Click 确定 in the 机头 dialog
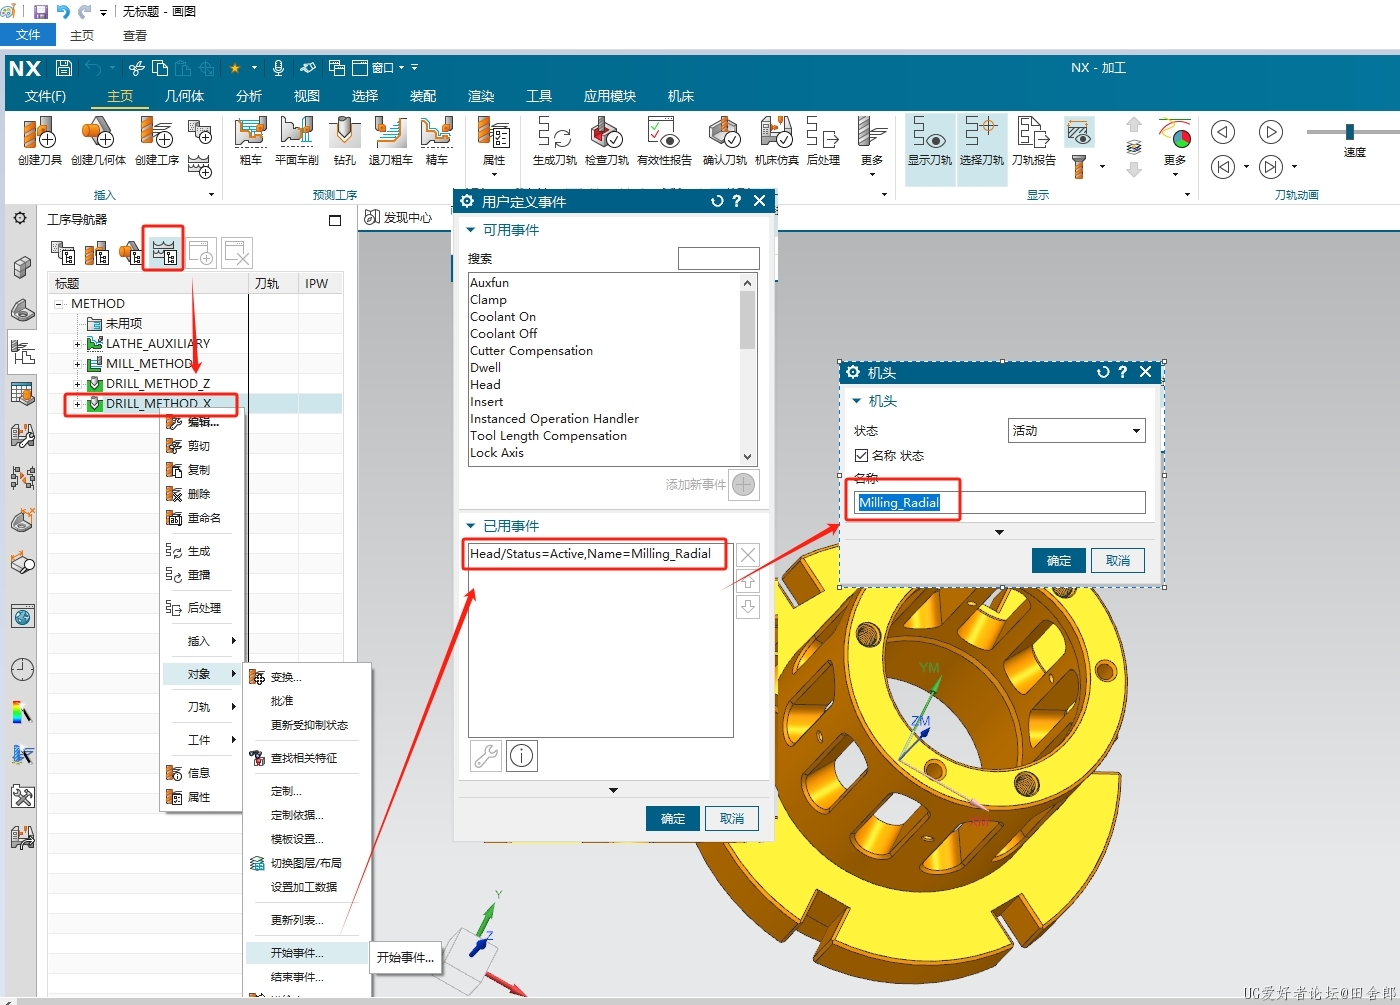 pyautogui.click(x=1058, y=561)
